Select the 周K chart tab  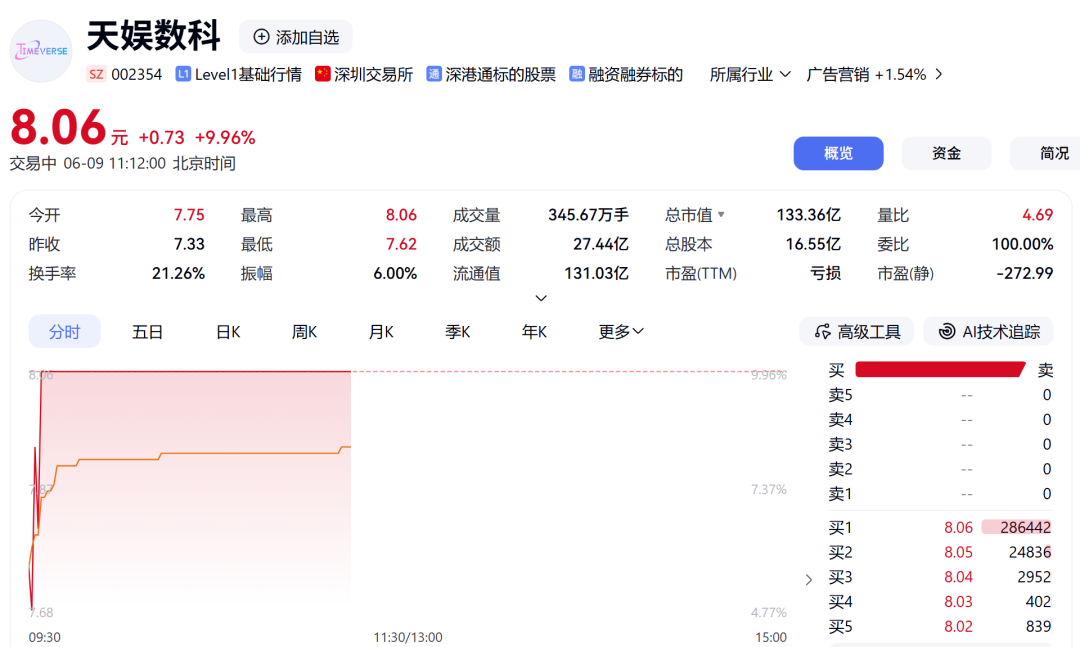[304, 331]
